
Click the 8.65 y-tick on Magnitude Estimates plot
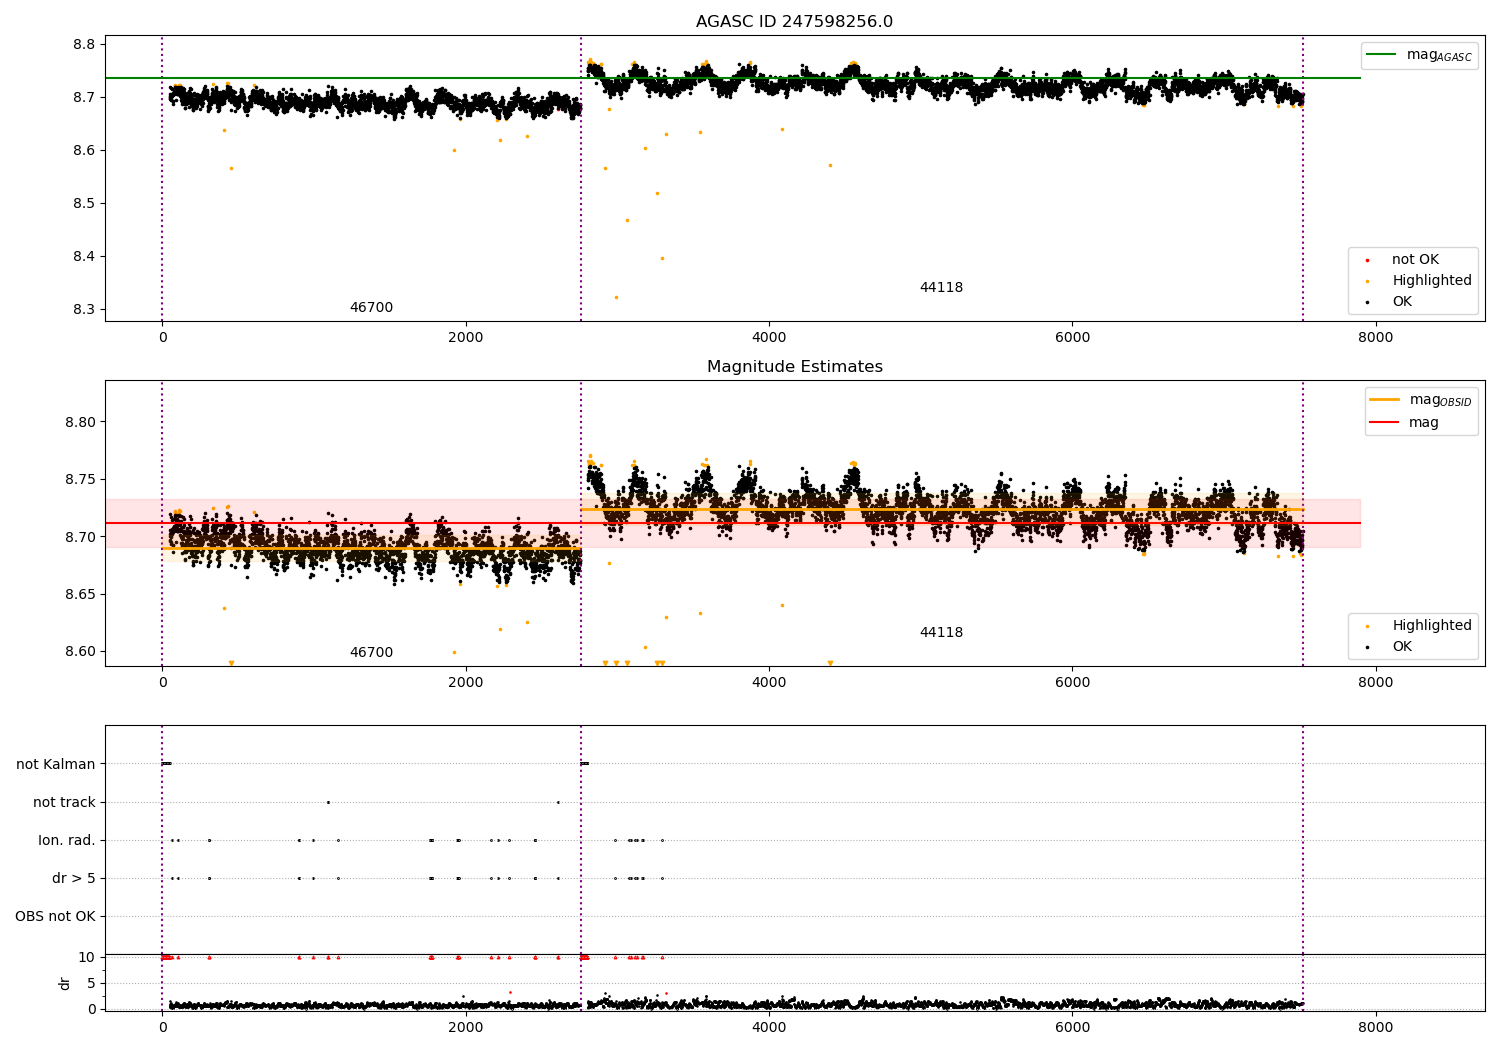[x=80, y=595]
